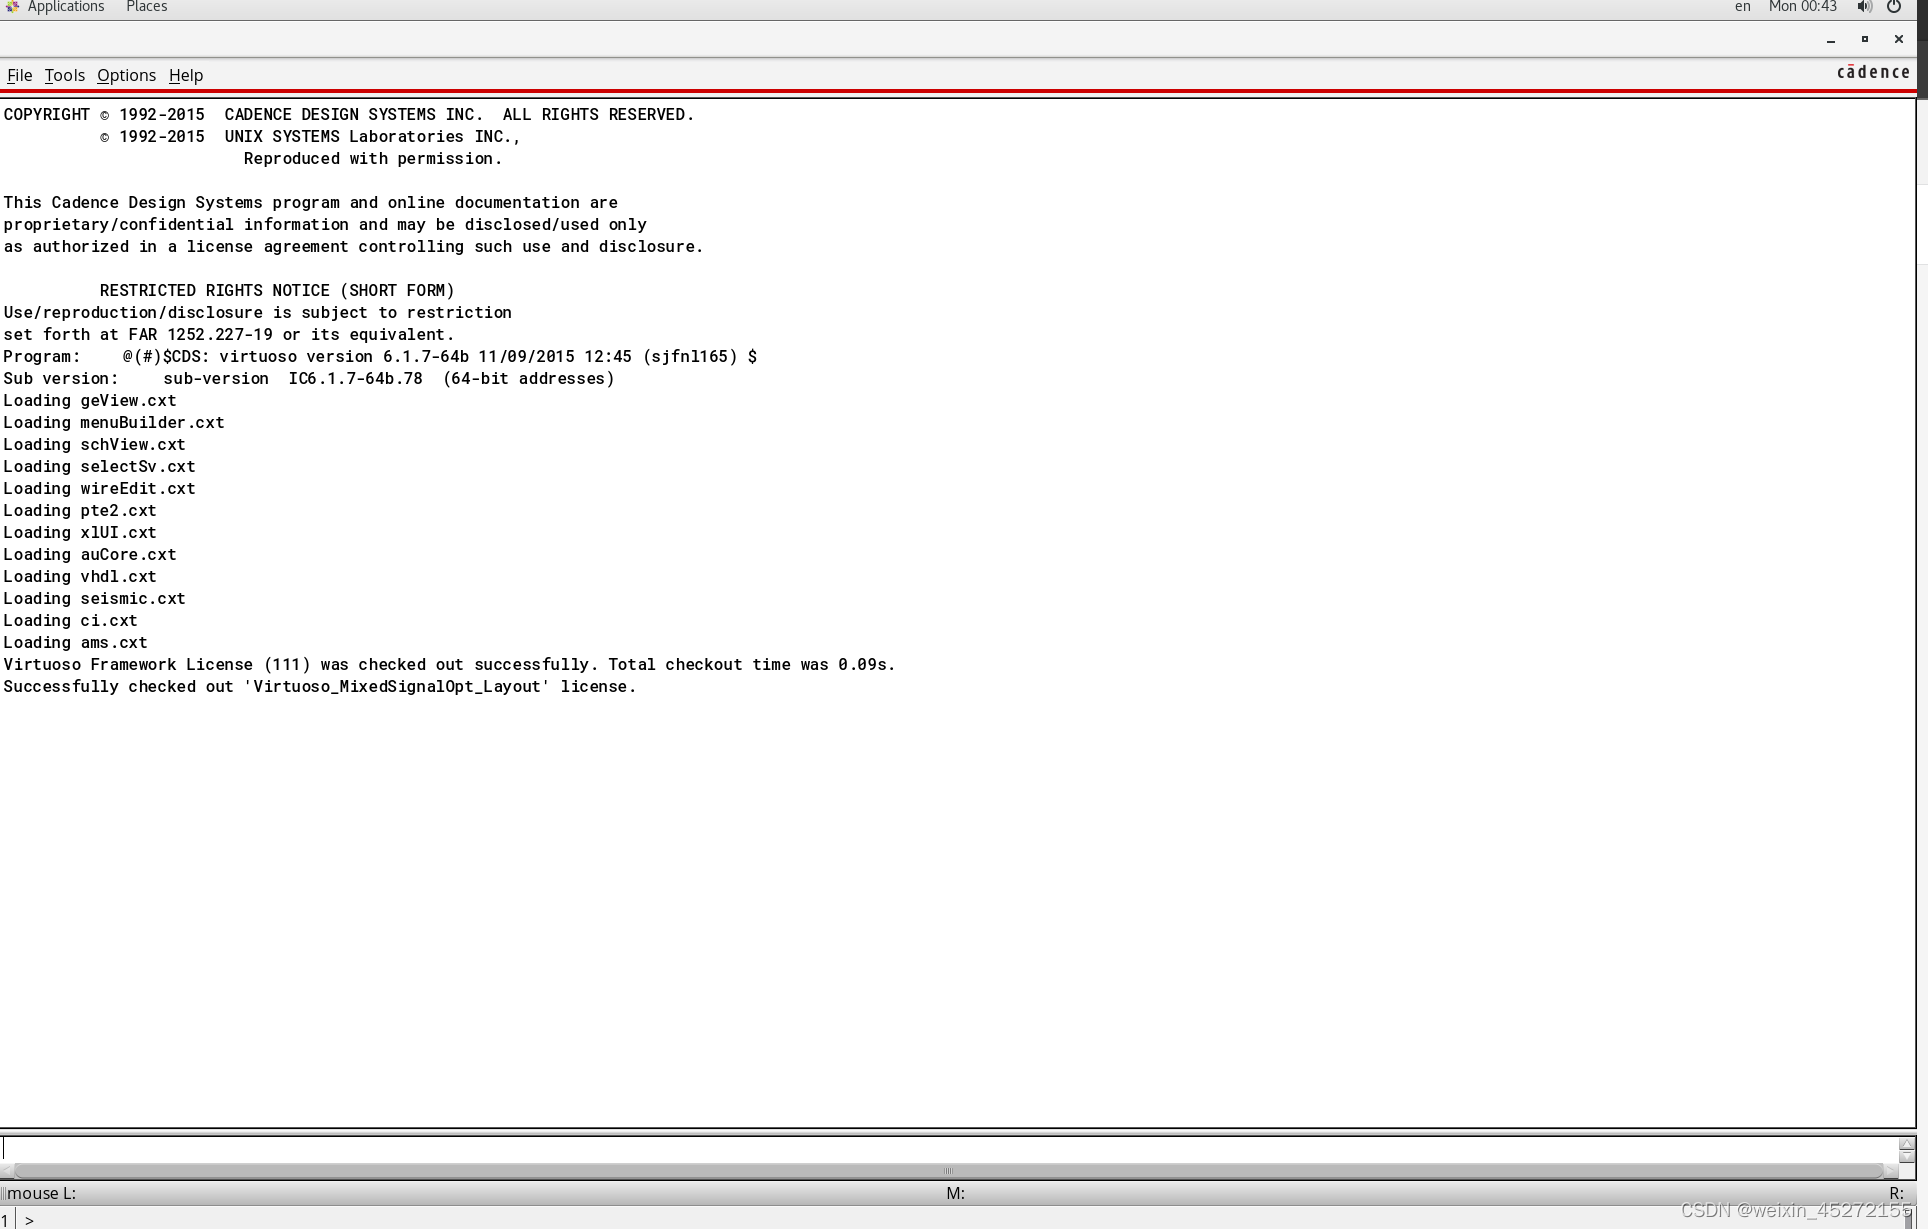
Task: Open the Help menu
Action: point(185,75)
